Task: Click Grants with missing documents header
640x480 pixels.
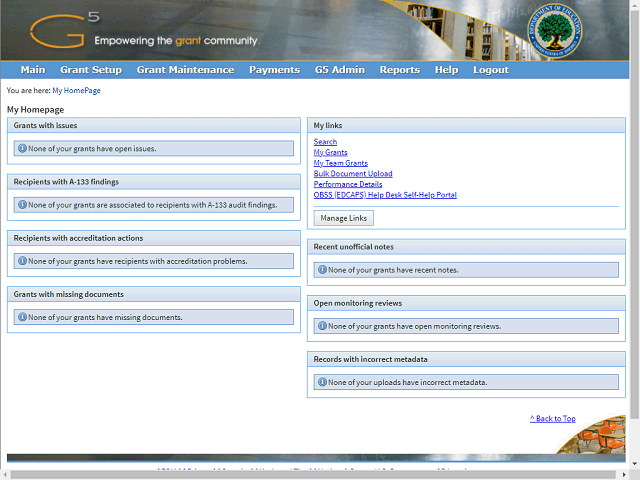Action: click(x=154, y=294)
